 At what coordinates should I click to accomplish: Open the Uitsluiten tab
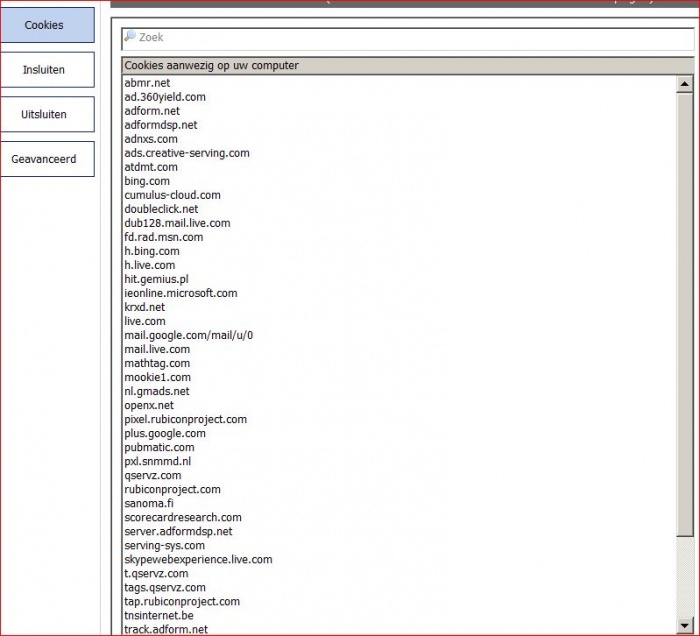pos(47,114)
